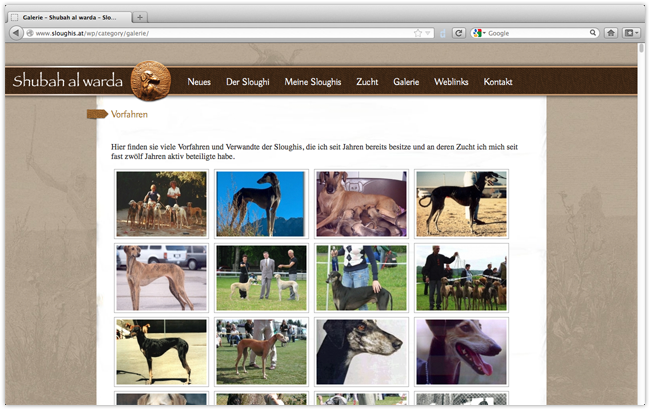650x410 pixels.
Task: Click the site identity globe icon
Action: [30, 33]
